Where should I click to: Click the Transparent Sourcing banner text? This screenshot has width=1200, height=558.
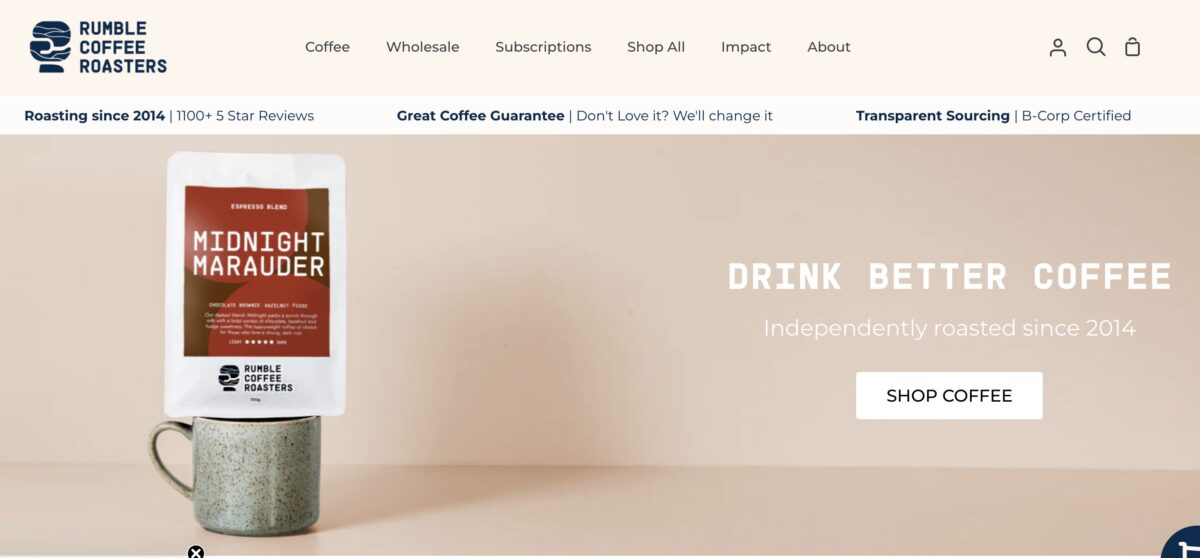(933, 116)
